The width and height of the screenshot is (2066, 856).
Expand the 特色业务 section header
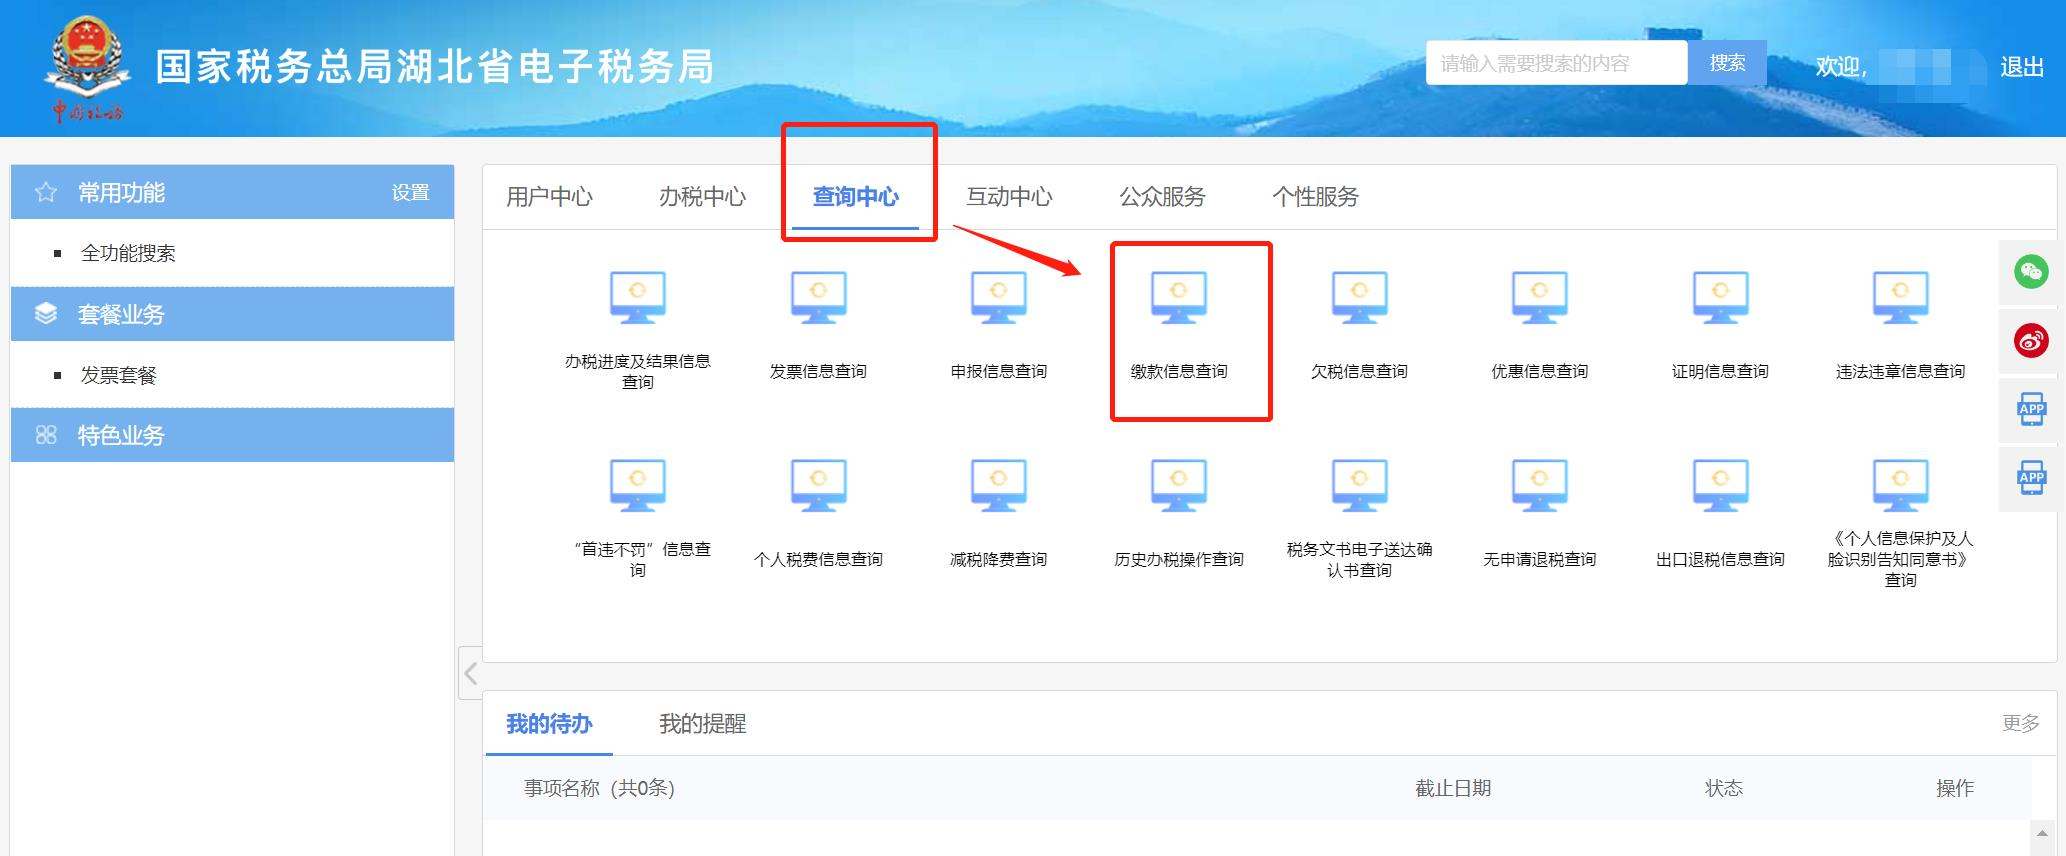click(x=232, y=435)
